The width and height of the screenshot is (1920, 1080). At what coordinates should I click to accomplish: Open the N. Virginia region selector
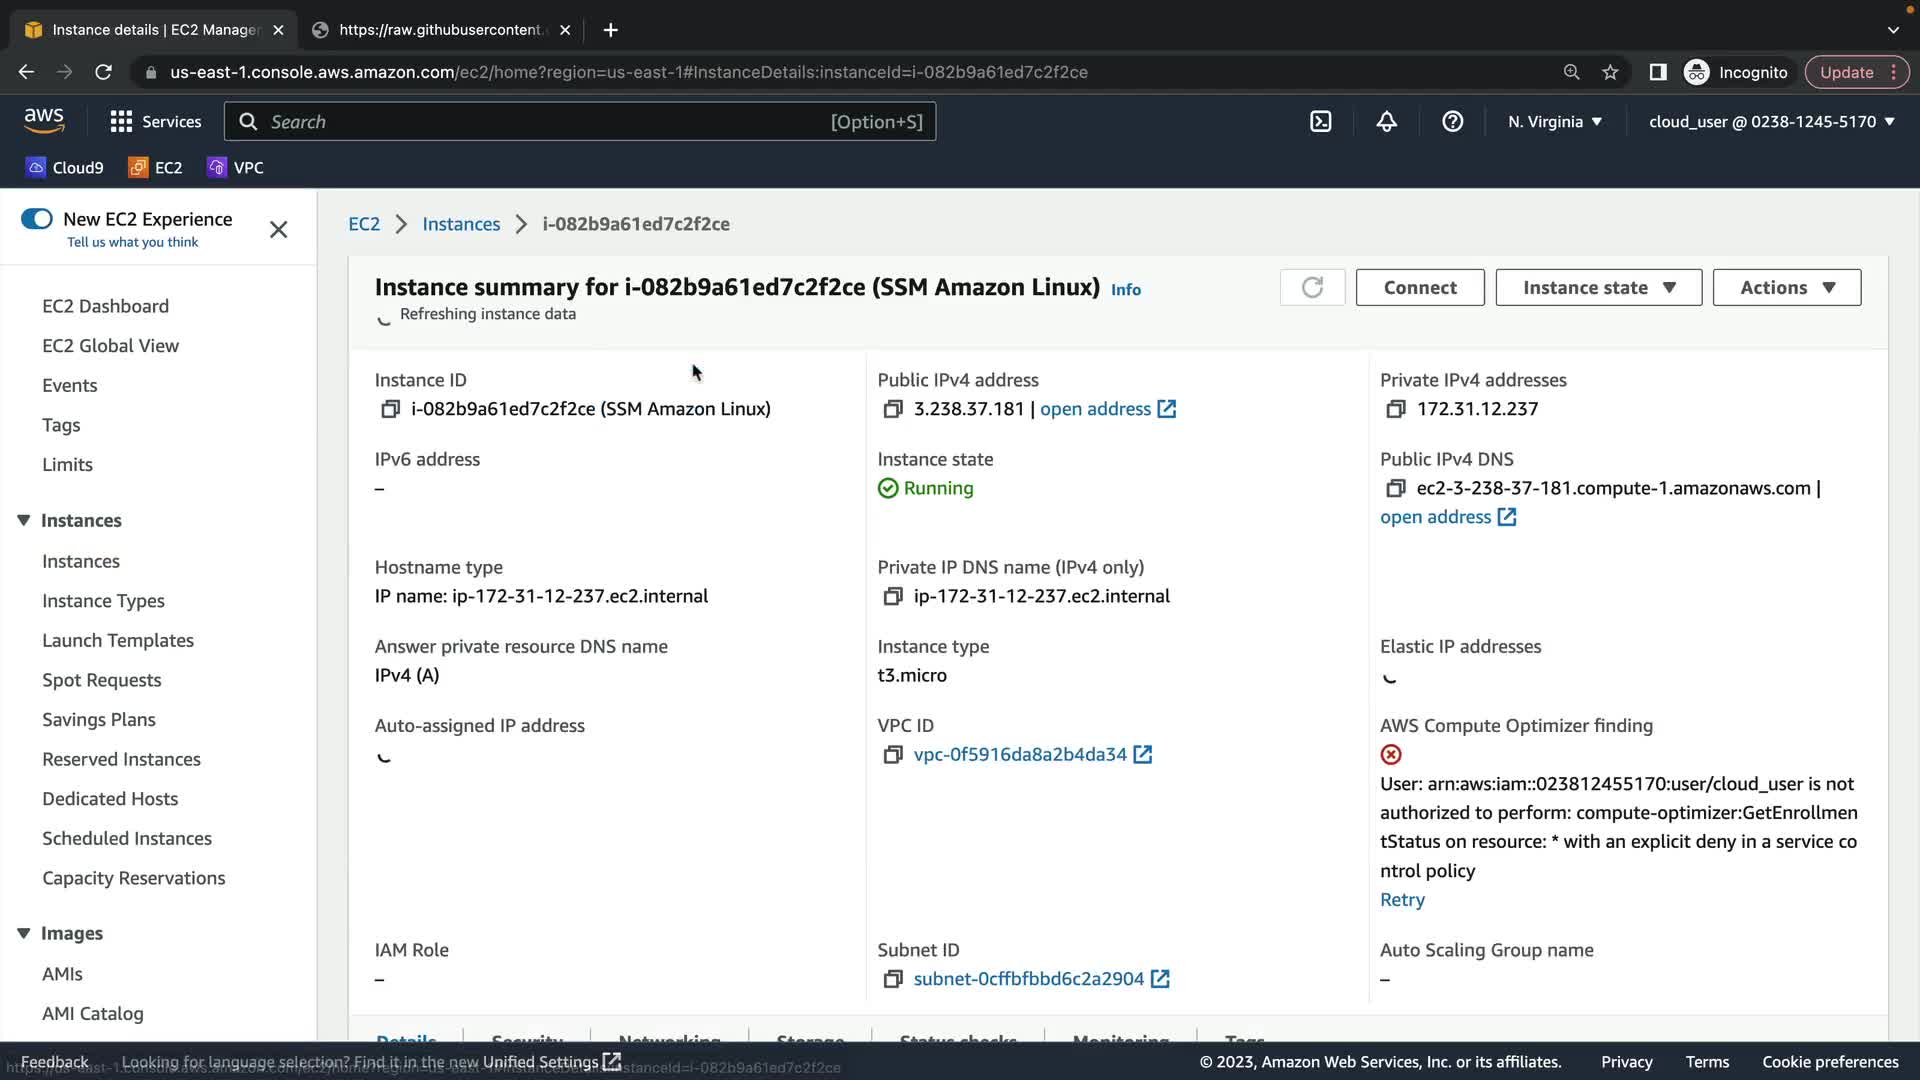(x=1555, y=122)
